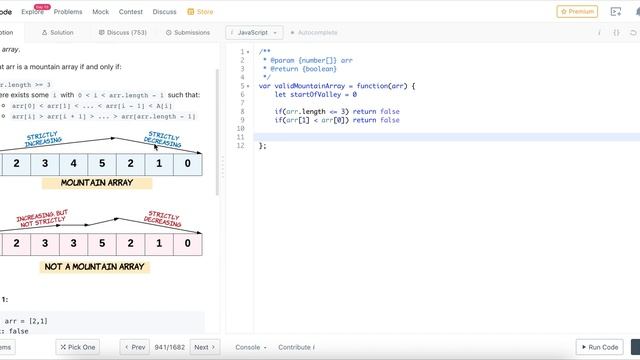Image resolution: width=640 pixels, height=360 pixels.
Task: Switch to the Submissions tab
Action: (188, 32)
